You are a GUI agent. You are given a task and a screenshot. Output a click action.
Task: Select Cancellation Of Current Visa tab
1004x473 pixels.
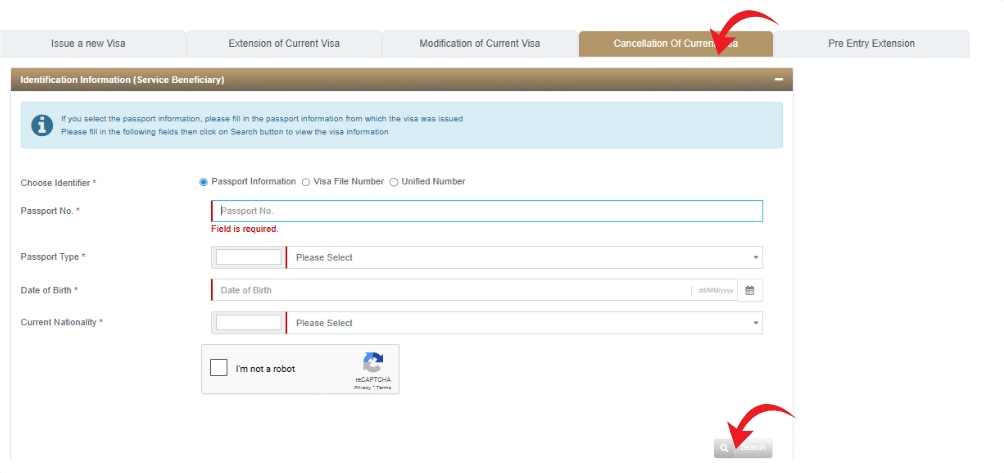pos(675,44)
